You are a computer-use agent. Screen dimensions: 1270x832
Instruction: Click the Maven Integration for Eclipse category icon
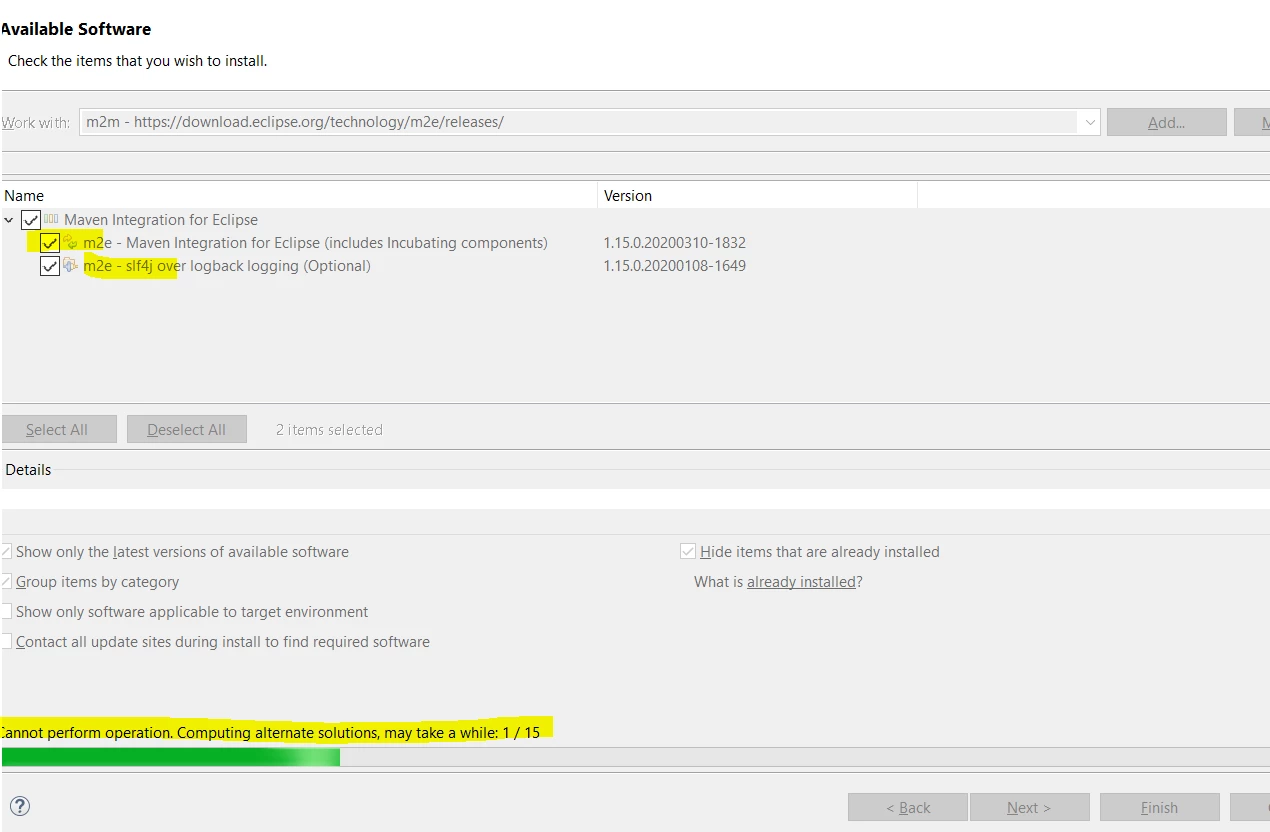[x=51, y=219]
